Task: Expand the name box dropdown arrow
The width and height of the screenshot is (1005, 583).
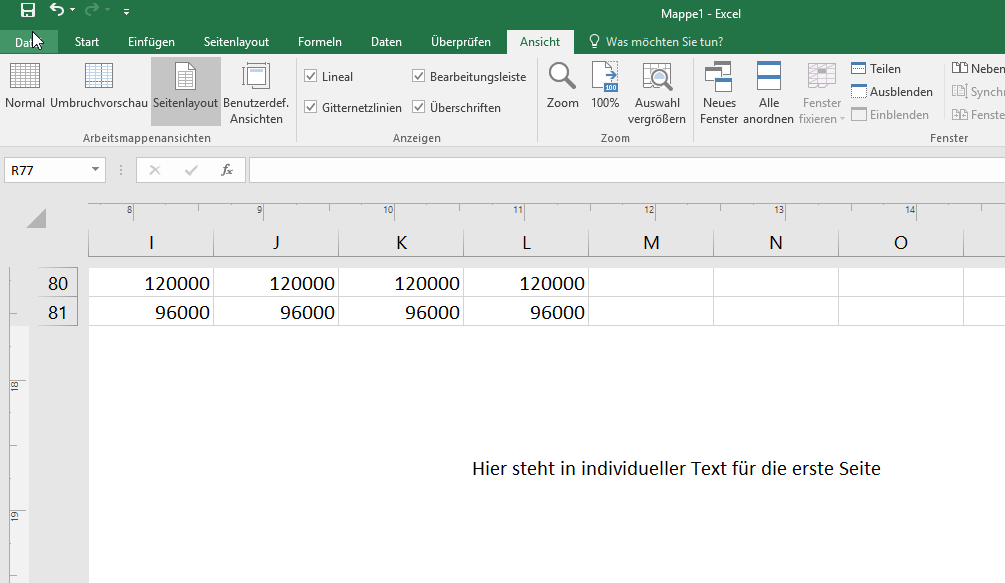Action: pos(96,171)
